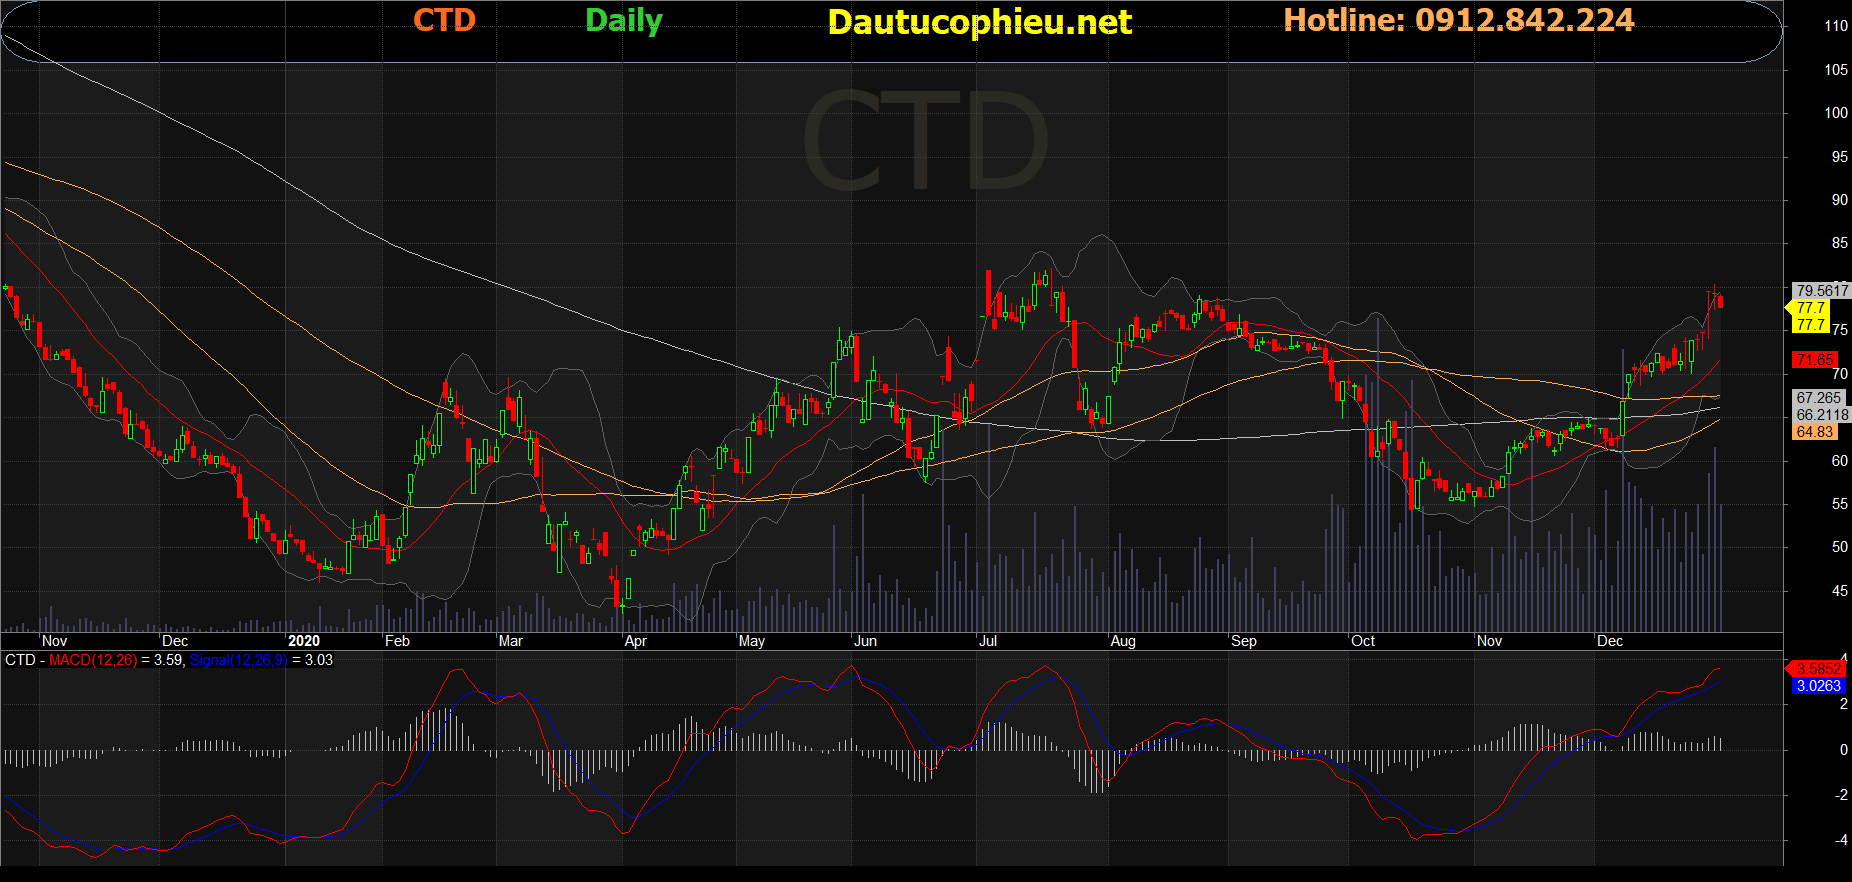1852x882 pixels.
Task: Click the May marker on time axis
Action: click(x=752, y=641)
